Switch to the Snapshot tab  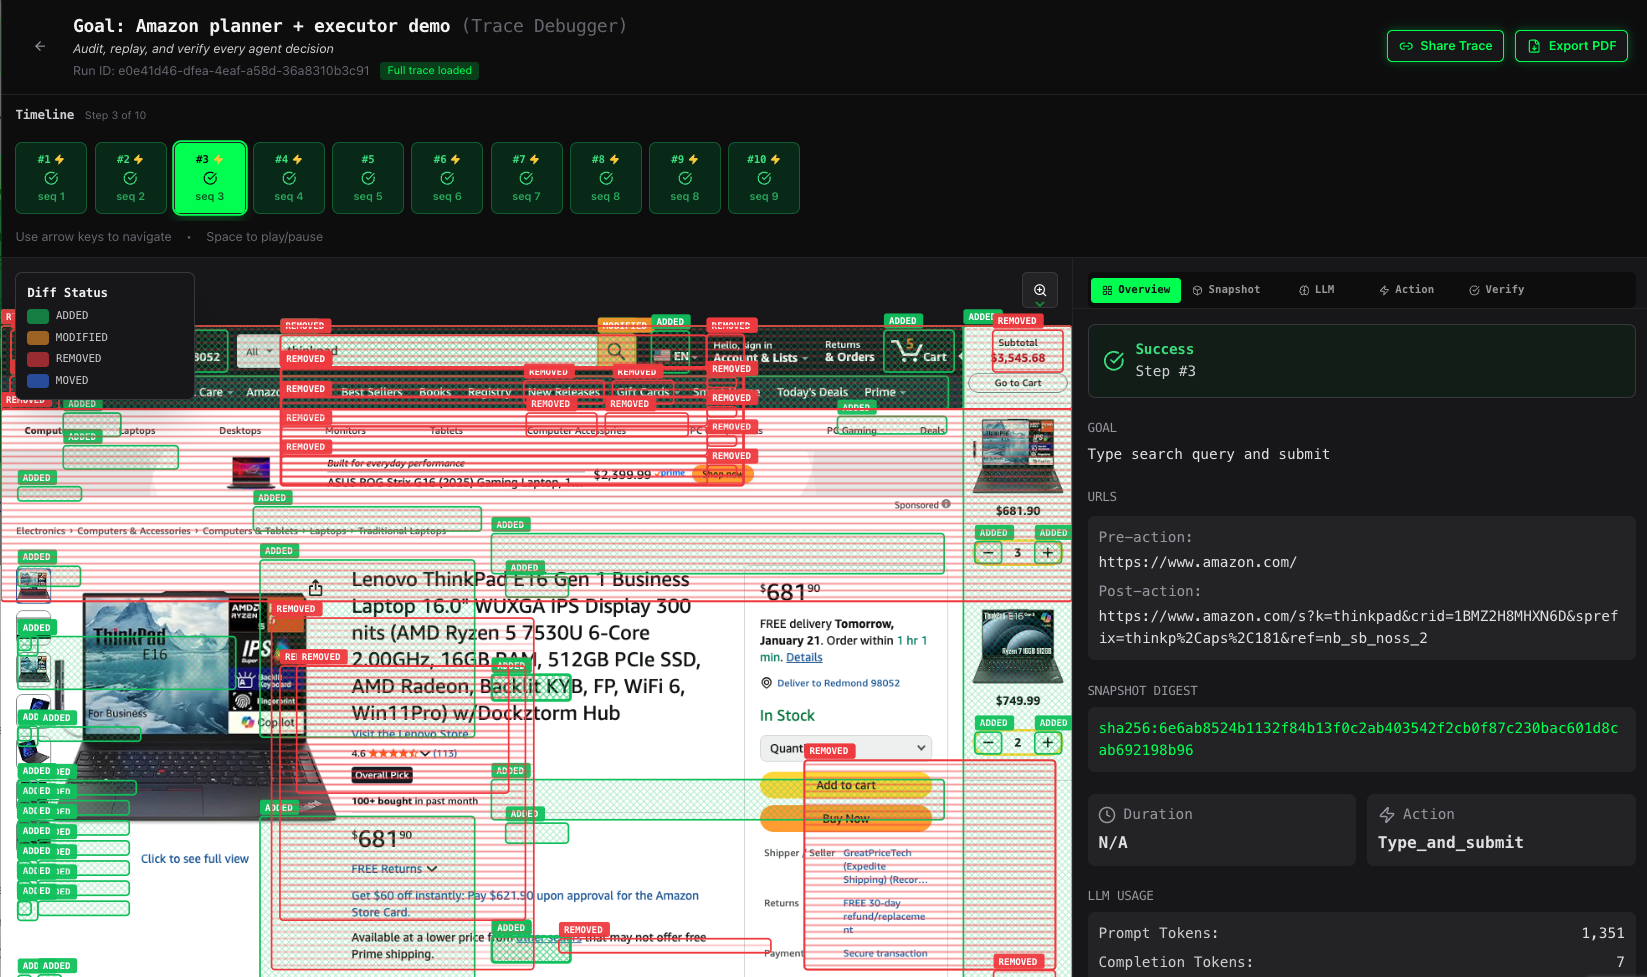point(1226,290)
